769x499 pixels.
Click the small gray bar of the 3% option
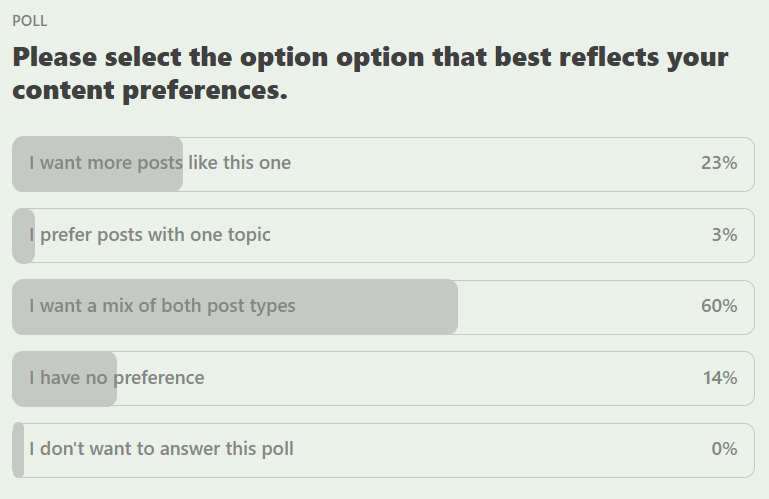pyautogui.click(x=24, y=236)
